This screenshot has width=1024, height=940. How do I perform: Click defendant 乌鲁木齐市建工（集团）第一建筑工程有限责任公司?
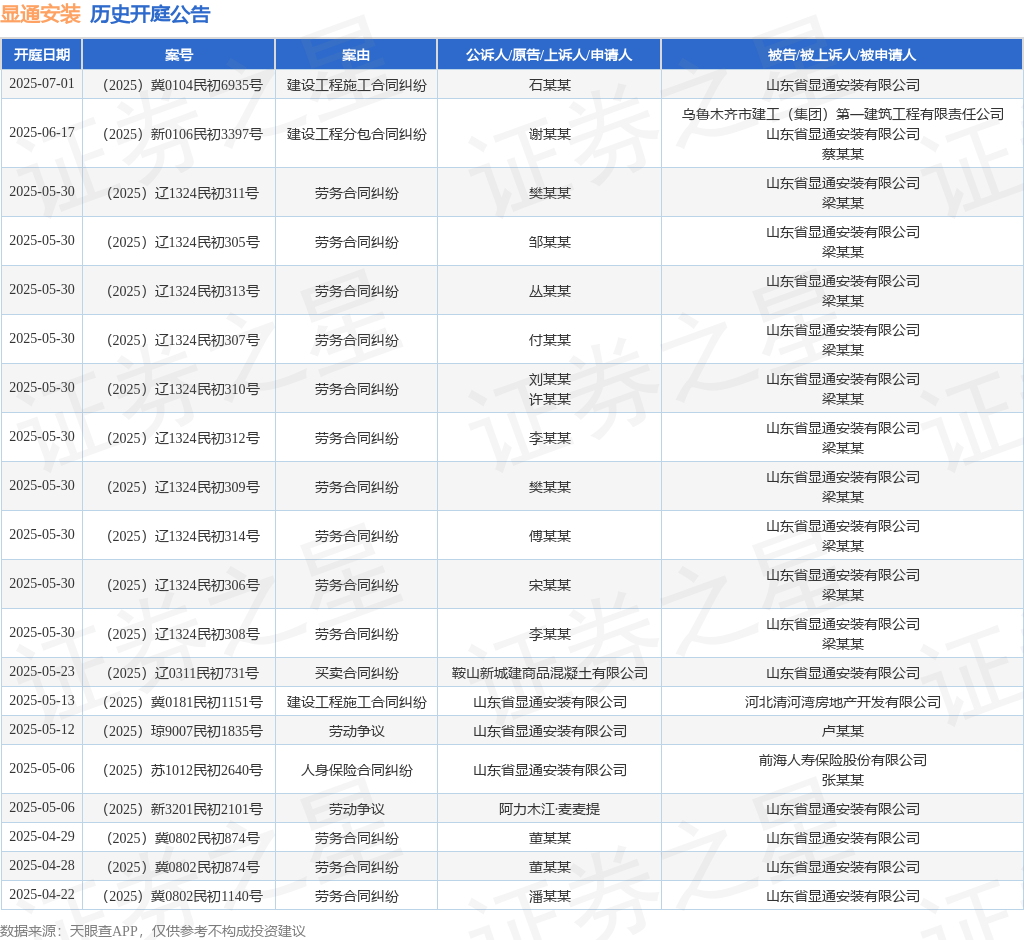coord(842,114)
